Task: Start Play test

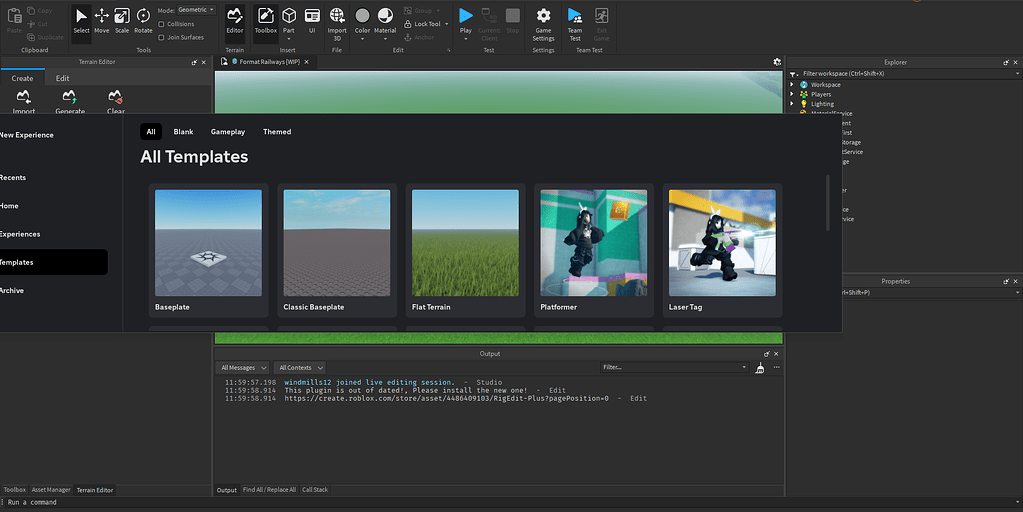Action: coord(466,16)
